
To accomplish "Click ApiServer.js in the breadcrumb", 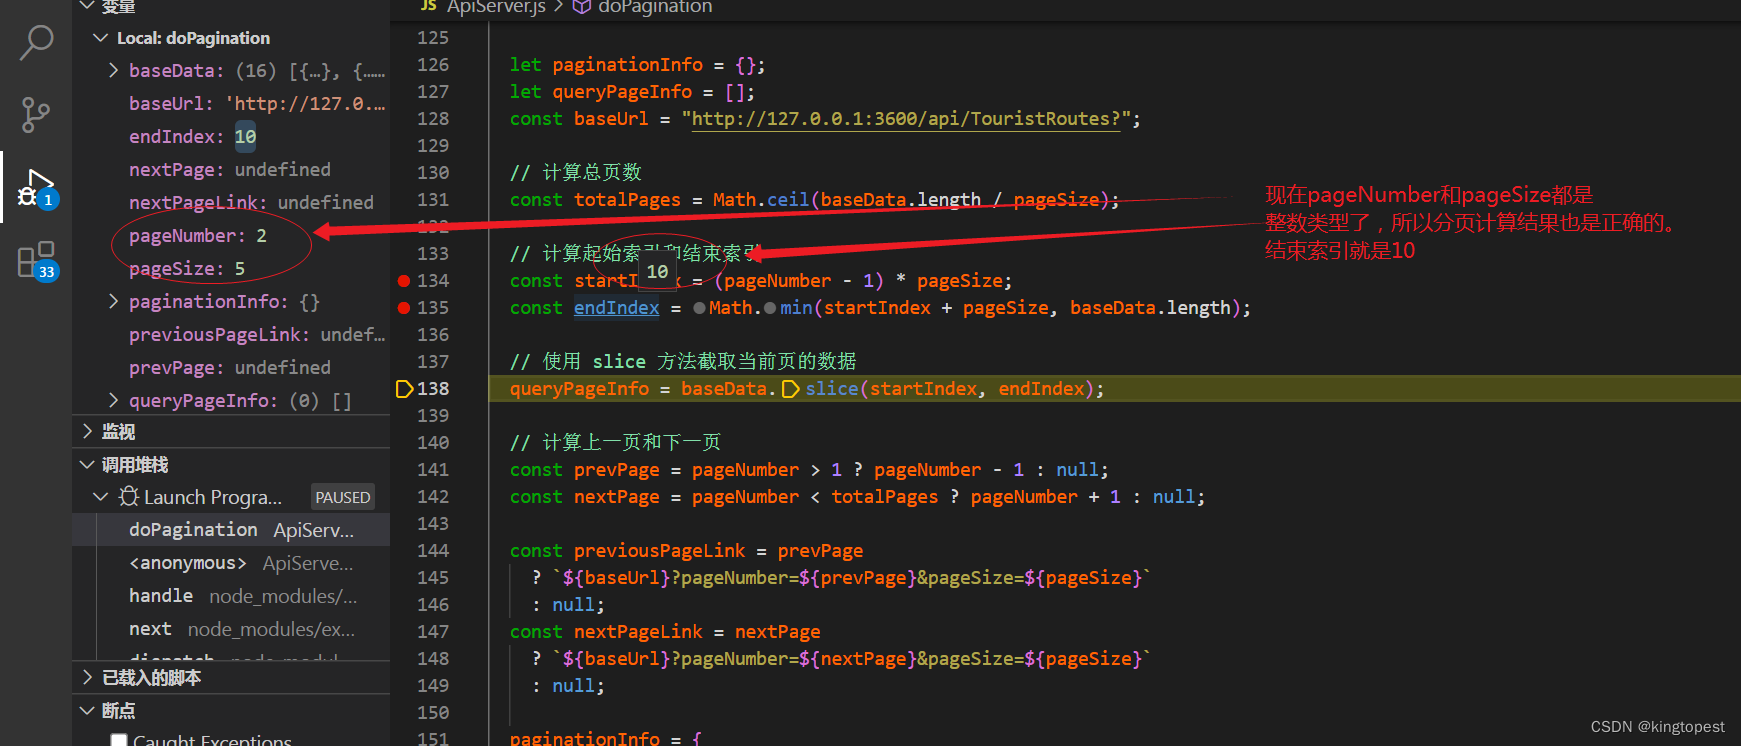I will (x=496, y=7).
